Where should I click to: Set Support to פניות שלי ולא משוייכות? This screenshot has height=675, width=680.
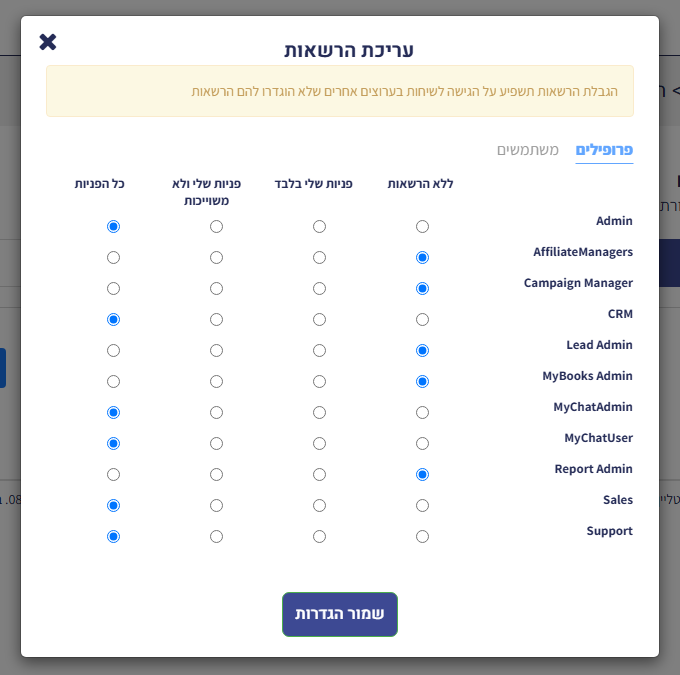(x=216, y=537)
